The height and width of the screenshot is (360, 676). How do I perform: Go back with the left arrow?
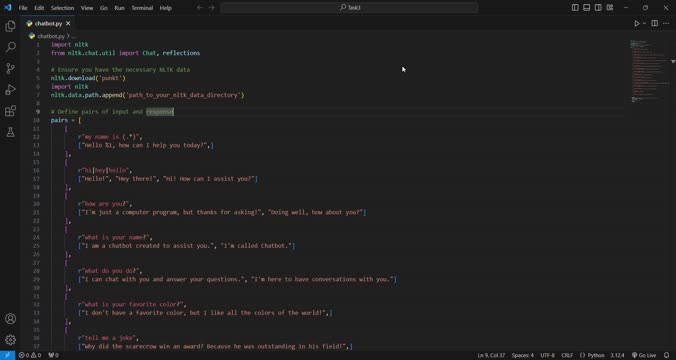tap(200, 8)
